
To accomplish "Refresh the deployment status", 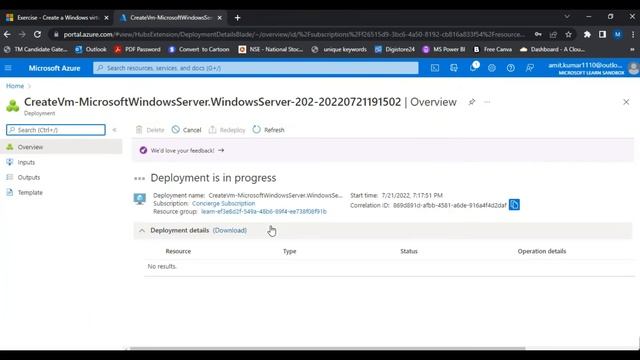I will 268,130.
